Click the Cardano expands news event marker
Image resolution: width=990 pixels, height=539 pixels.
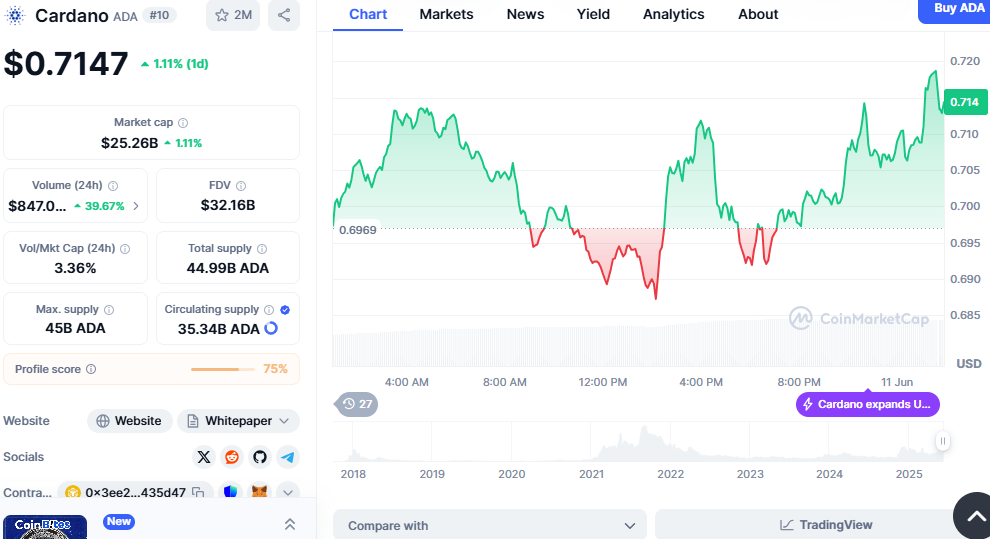(x=867, y=404)
